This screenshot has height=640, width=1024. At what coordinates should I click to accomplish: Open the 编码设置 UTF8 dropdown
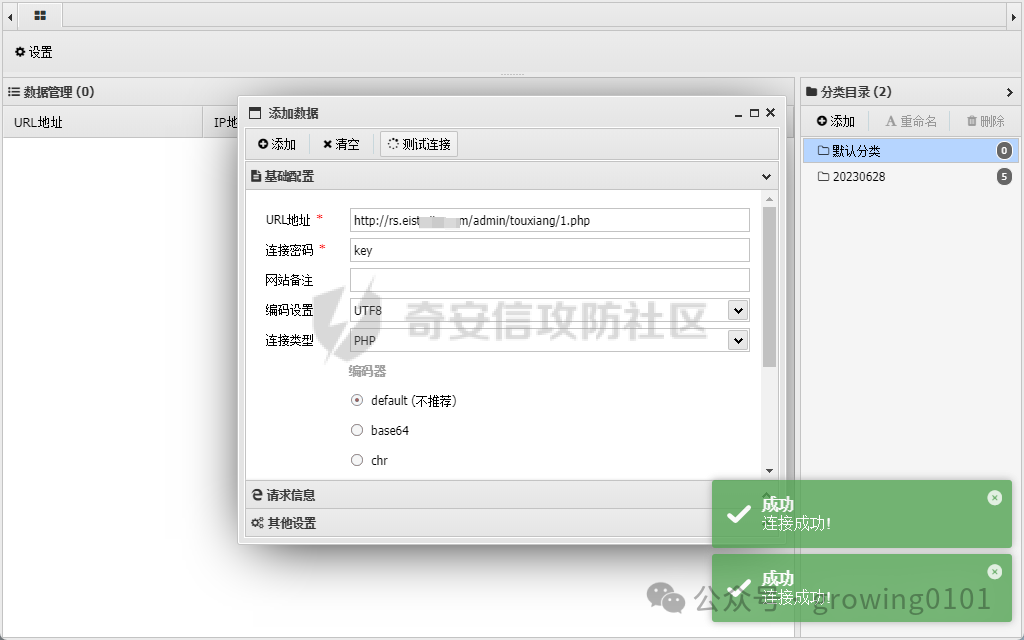738,310
